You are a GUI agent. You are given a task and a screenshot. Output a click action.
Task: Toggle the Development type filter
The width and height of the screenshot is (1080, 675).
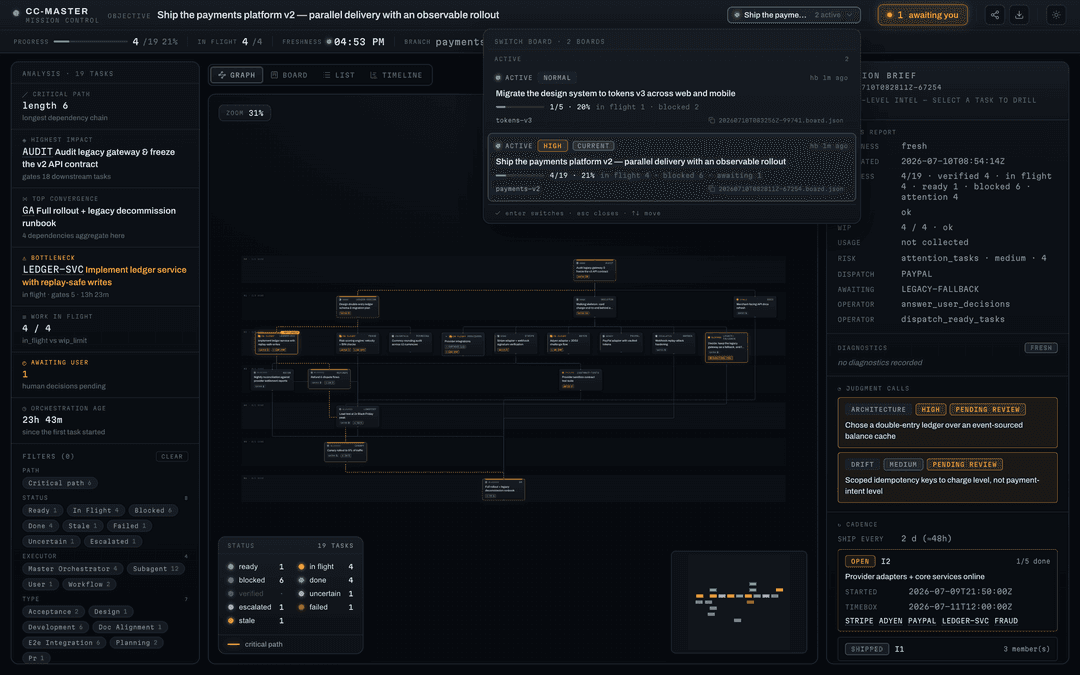(55, 627)
